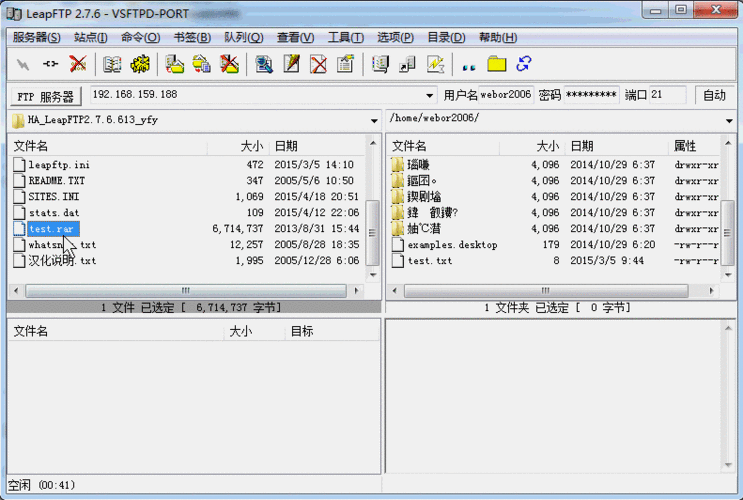Screen dimensions: 743x500
Task: Open the 查看(V) menu
Action: pyautogui.click(x=295, y=37)
